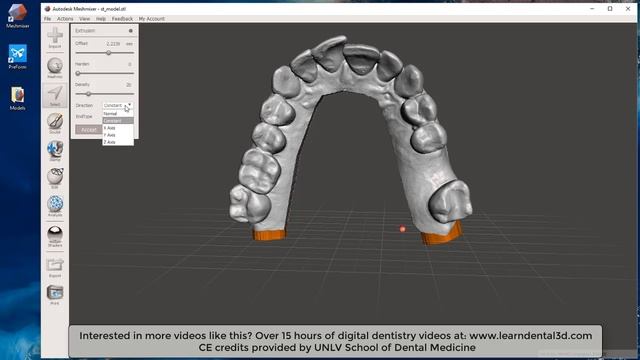The height and width of the screenshot is (360, 640).
Task: Click the left orange extruded region
Action: pos(269,235)
